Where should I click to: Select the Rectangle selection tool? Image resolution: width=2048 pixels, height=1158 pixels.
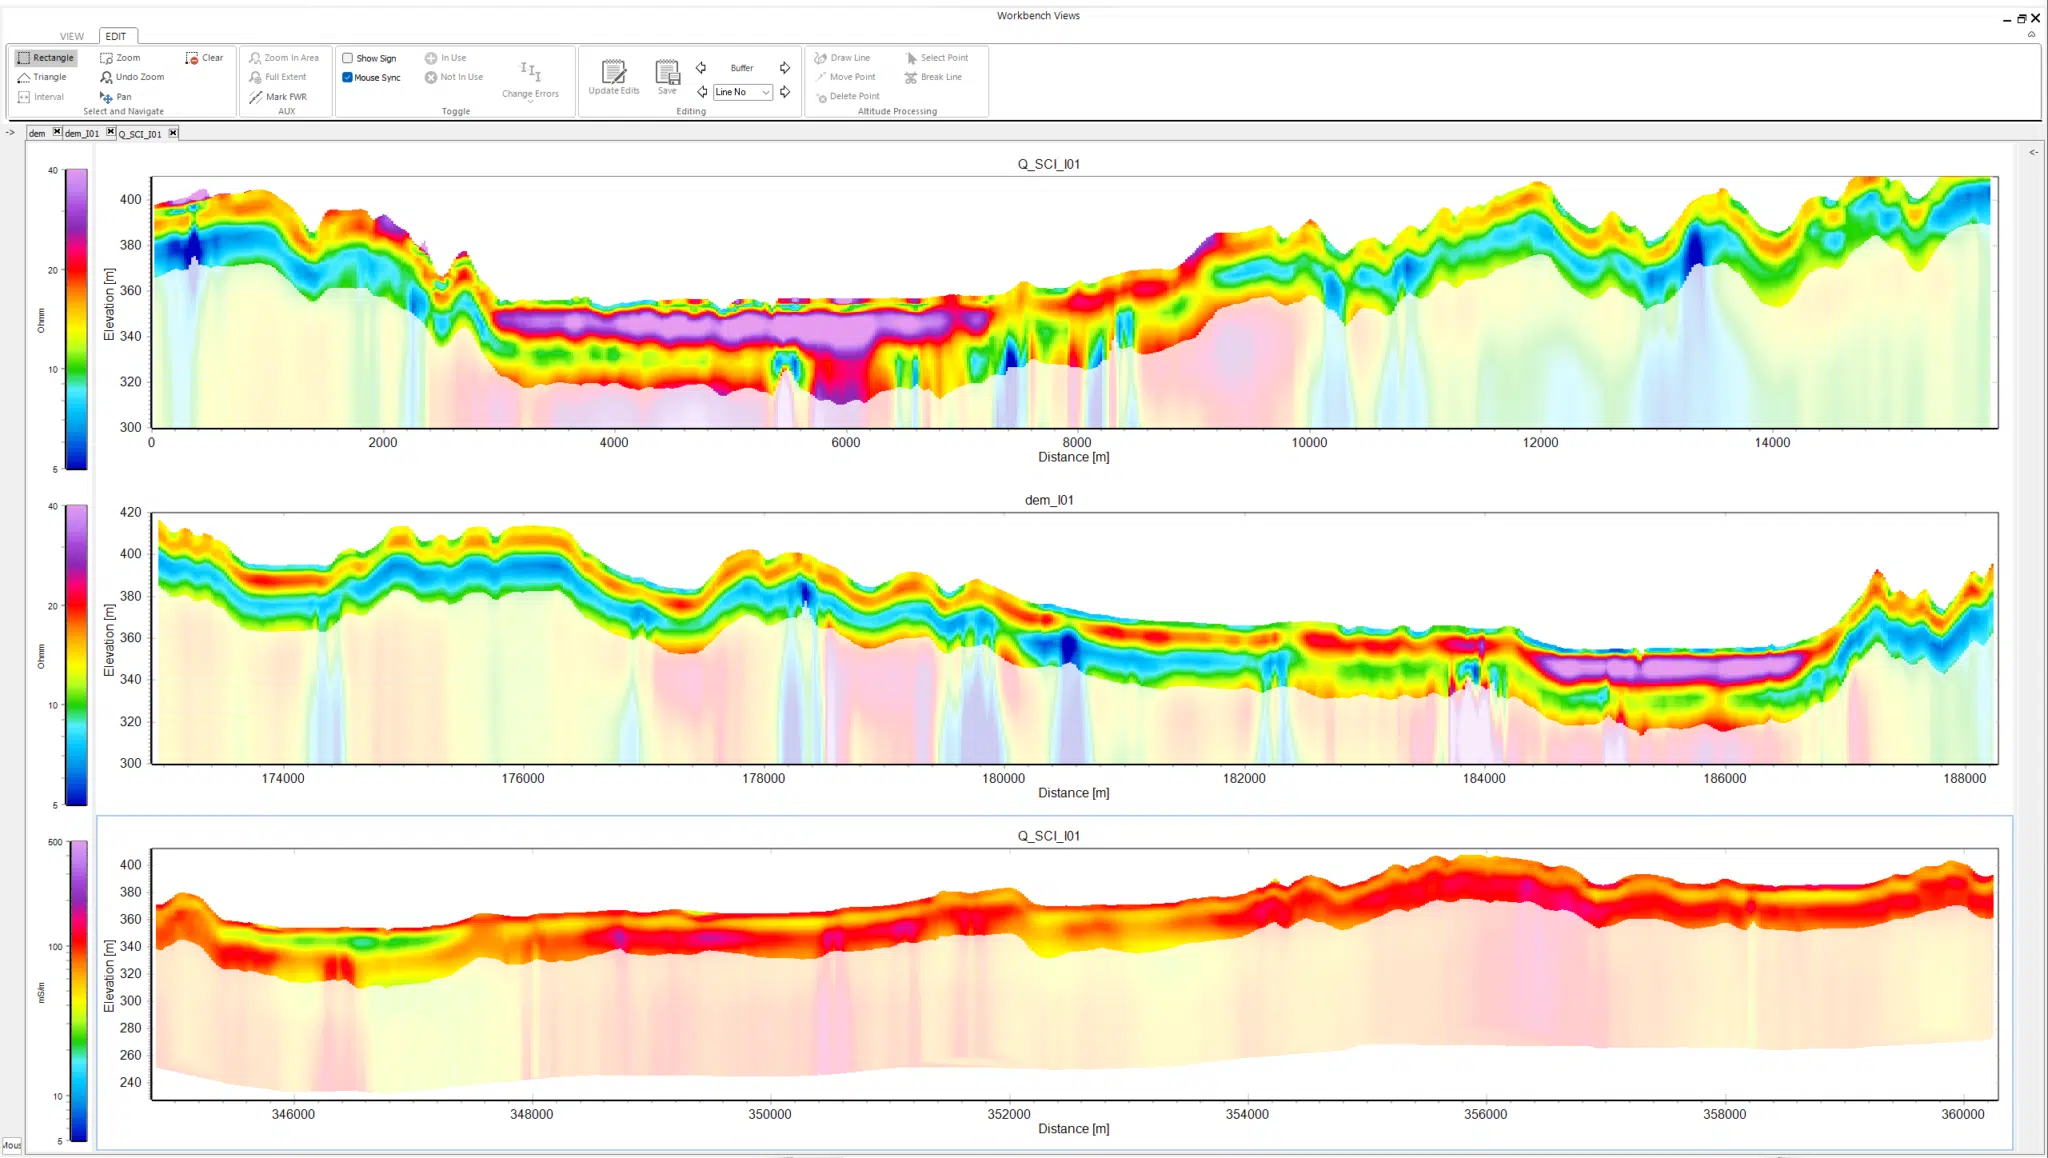coord(46,58)
